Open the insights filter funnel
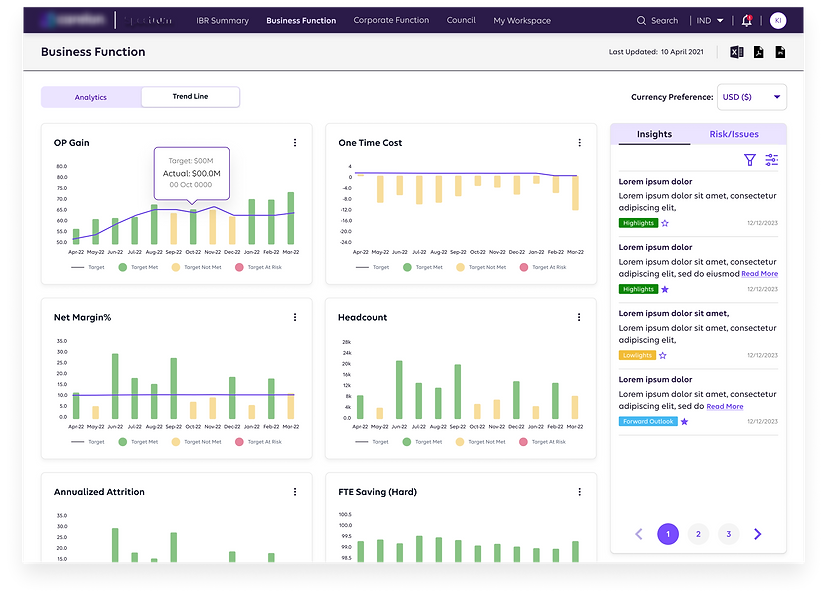827x593 pixels. 749,160
